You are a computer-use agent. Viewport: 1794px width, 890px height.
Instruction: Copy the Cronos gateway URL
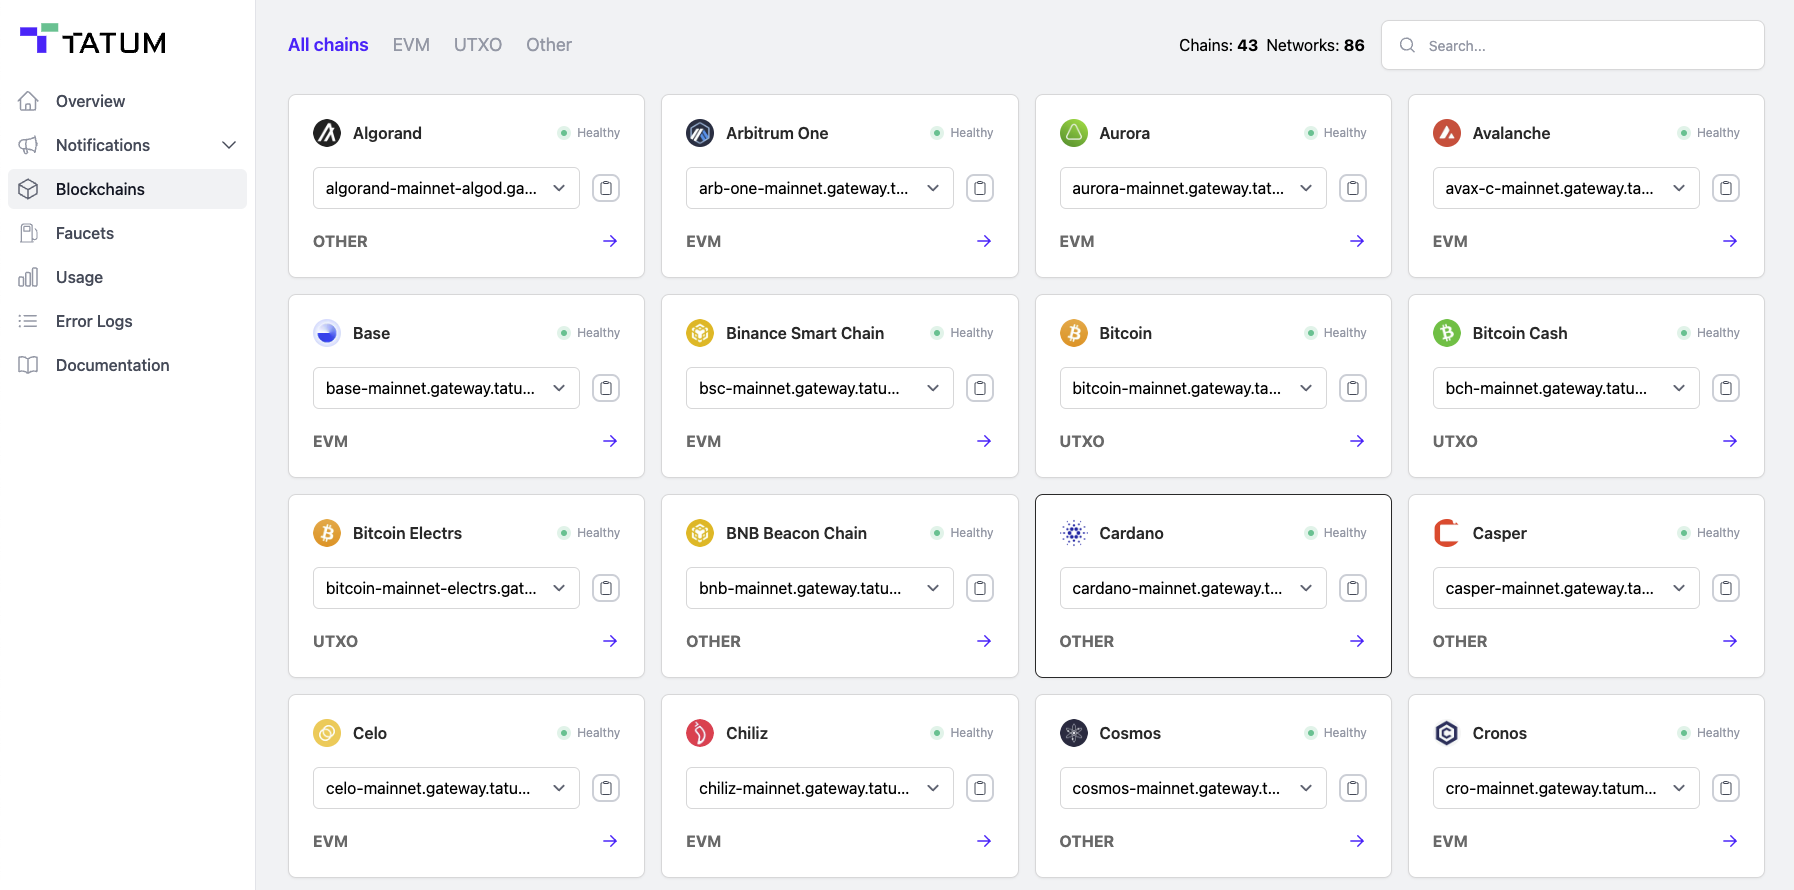1726,788
